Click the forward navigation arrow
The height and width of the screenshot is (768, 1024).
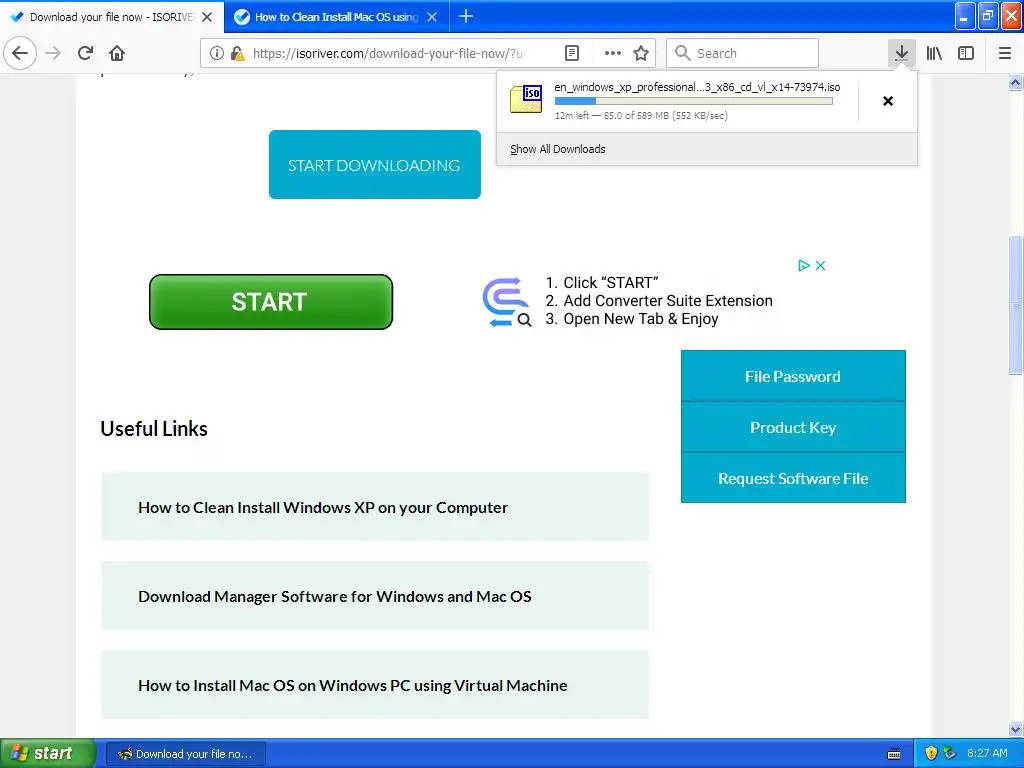[x=53, y=53]
